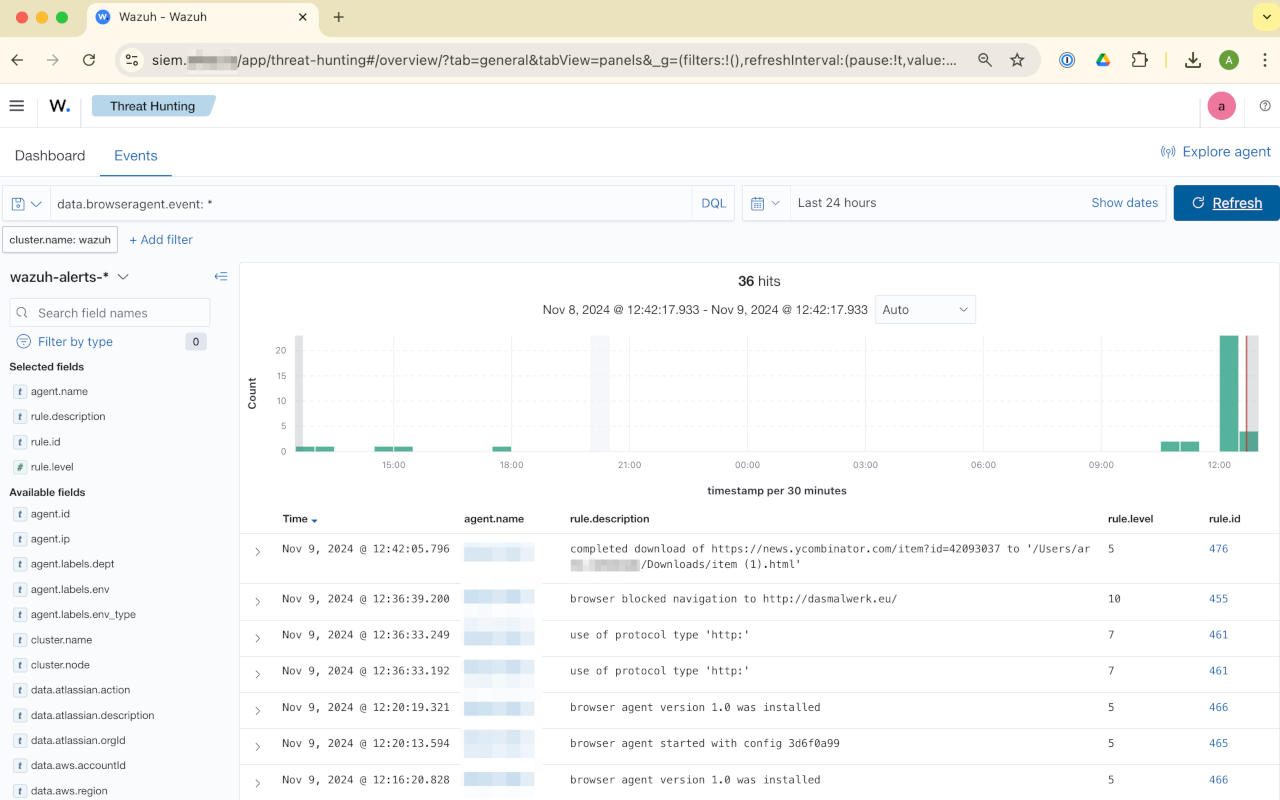Open the Filter by type options
The image size is (1280, 800).
pyautogui.click(x=64, y=341)
